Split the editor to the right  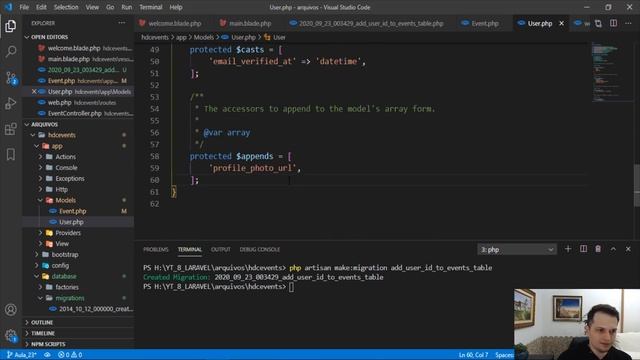pos(613,24)
